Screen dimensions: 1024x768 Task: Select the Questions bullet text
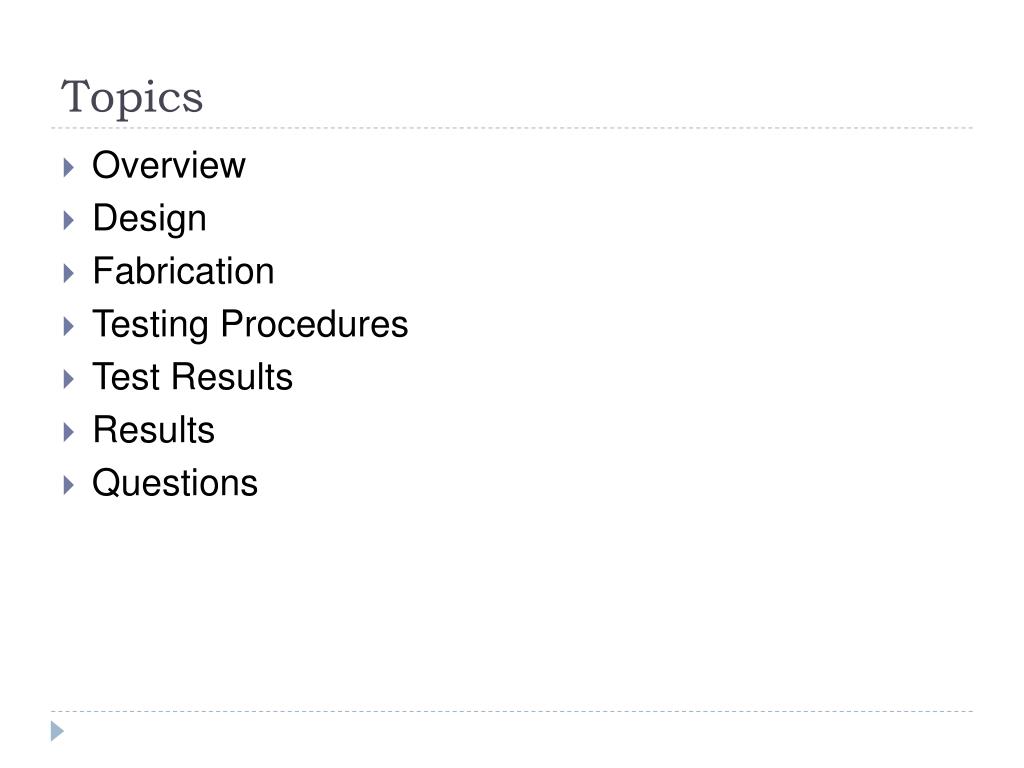pos(175,483)
